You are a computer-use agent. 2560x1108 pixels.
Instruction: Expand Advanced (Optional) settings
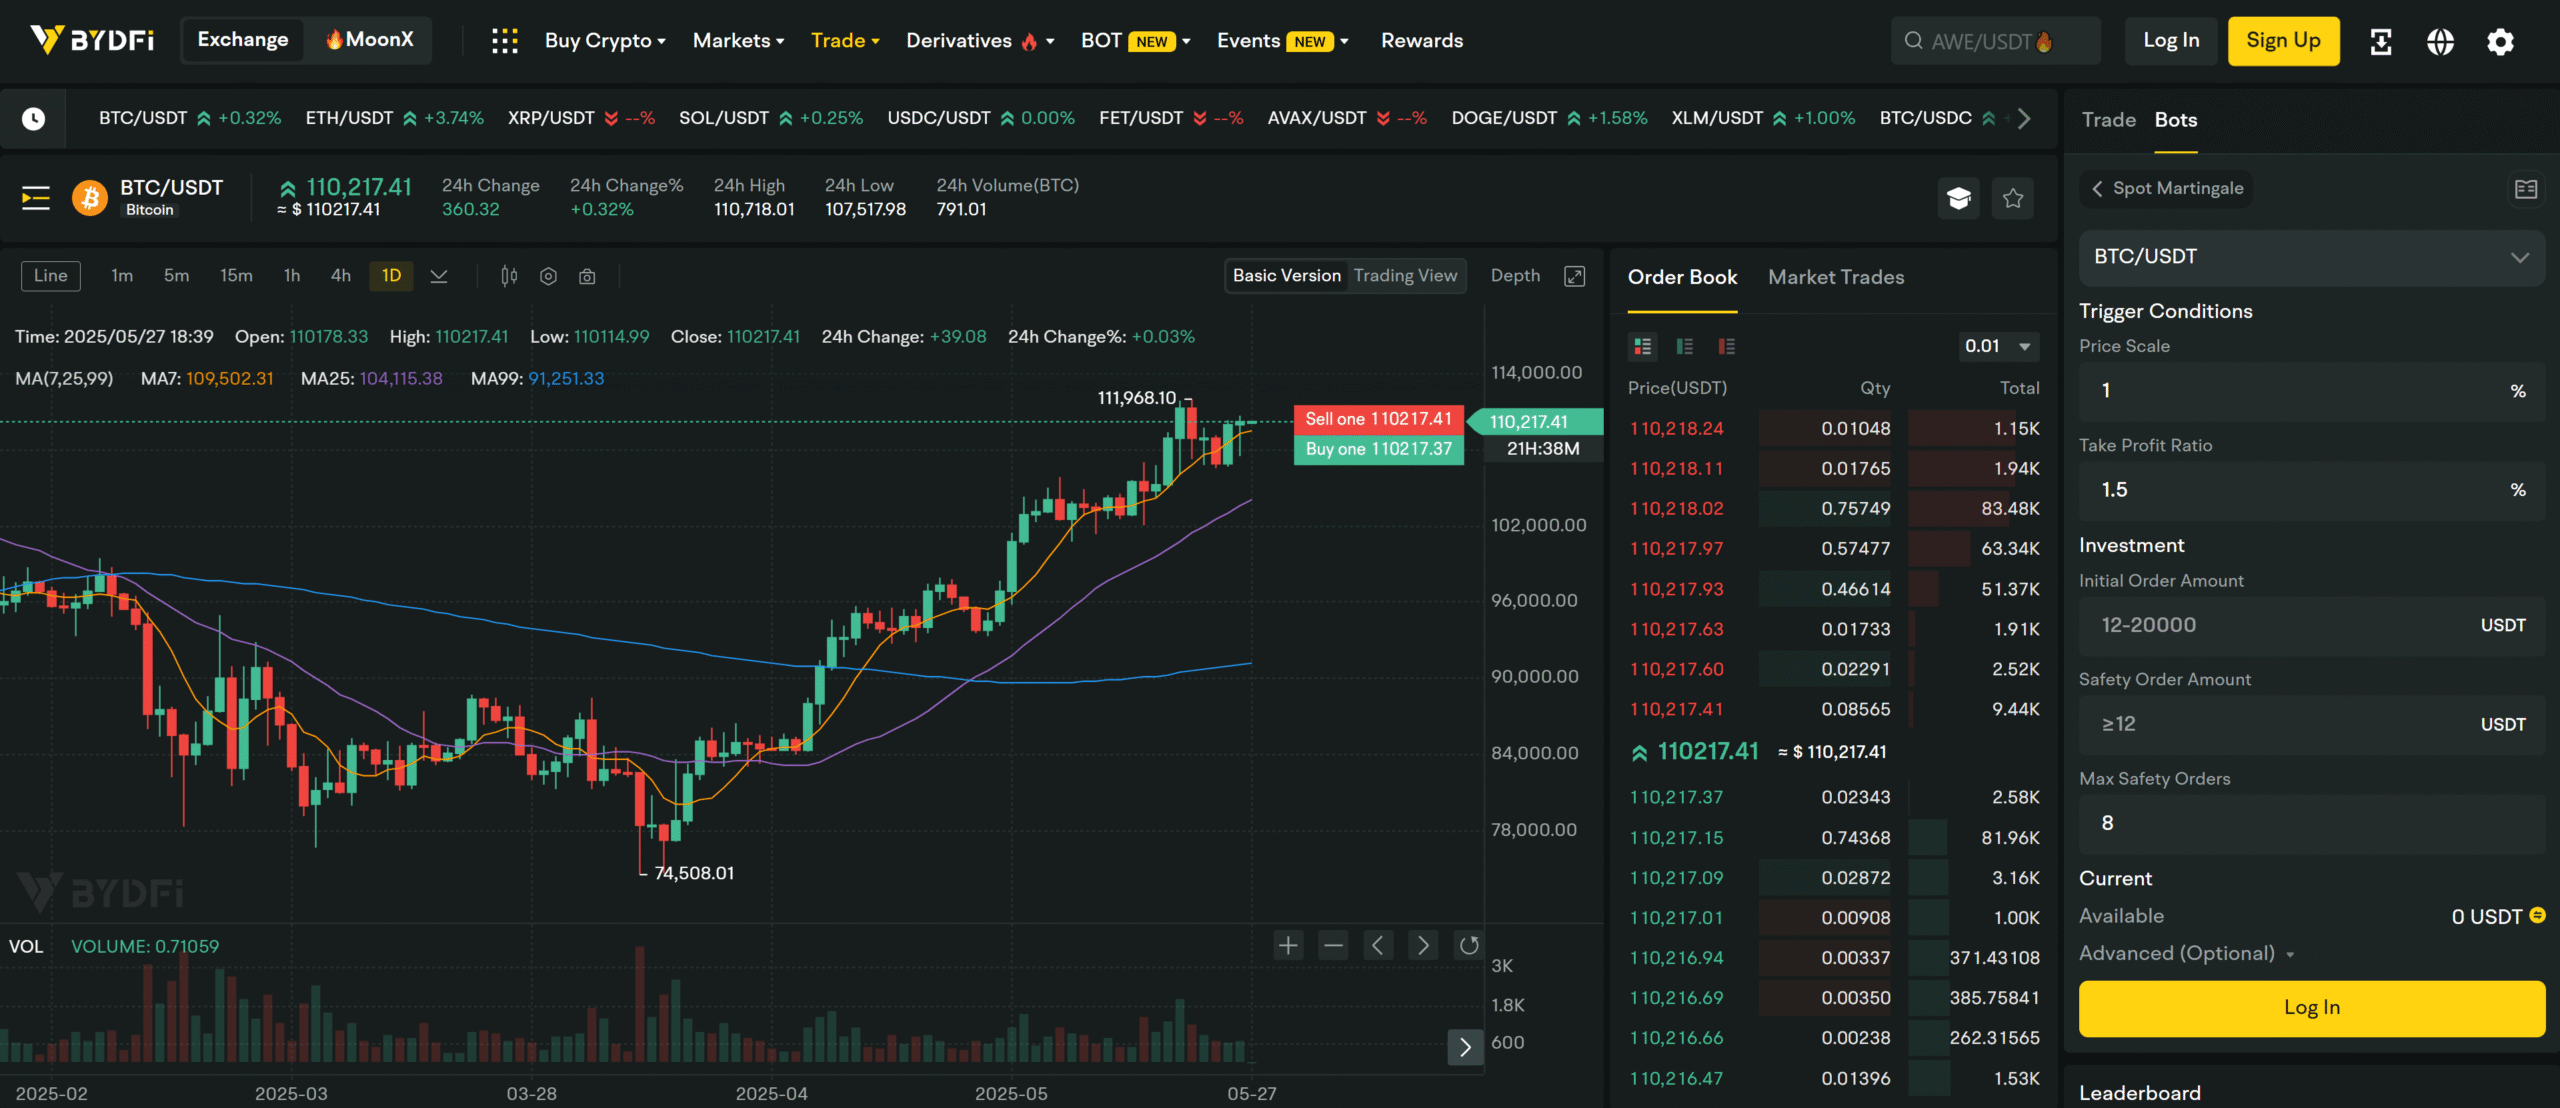tap(2186, 954)
